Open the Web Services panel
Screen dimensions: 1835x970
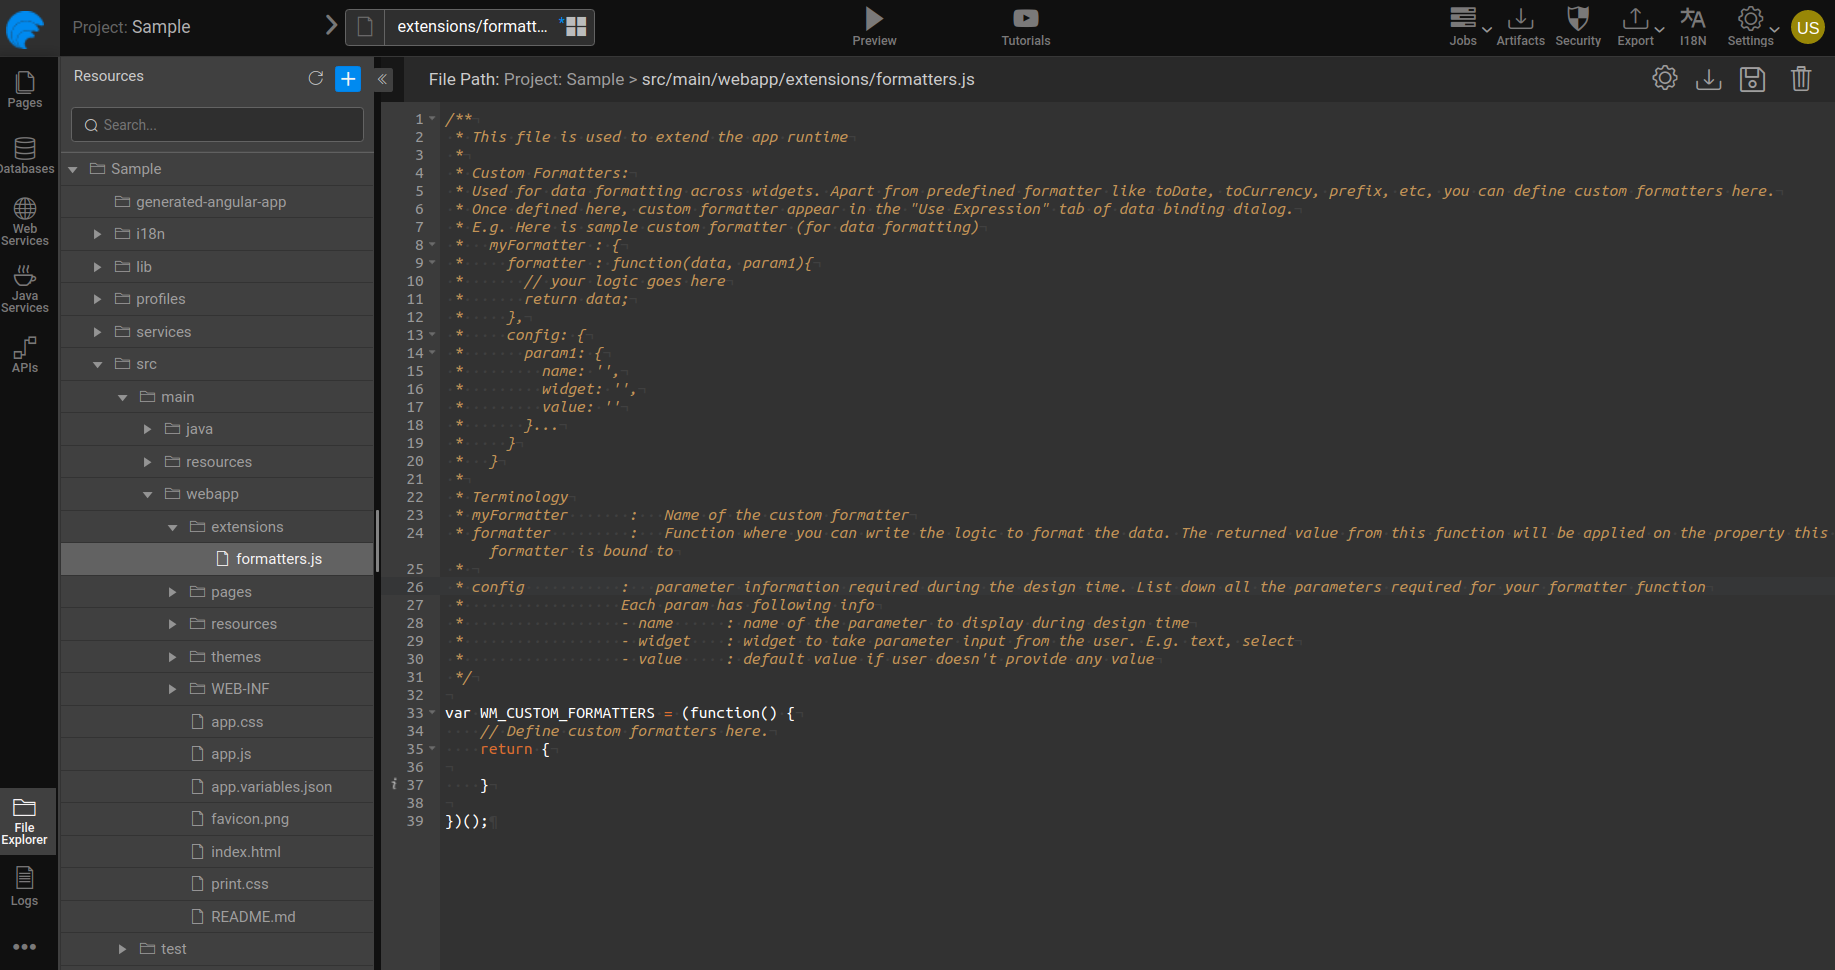point(25,220)
